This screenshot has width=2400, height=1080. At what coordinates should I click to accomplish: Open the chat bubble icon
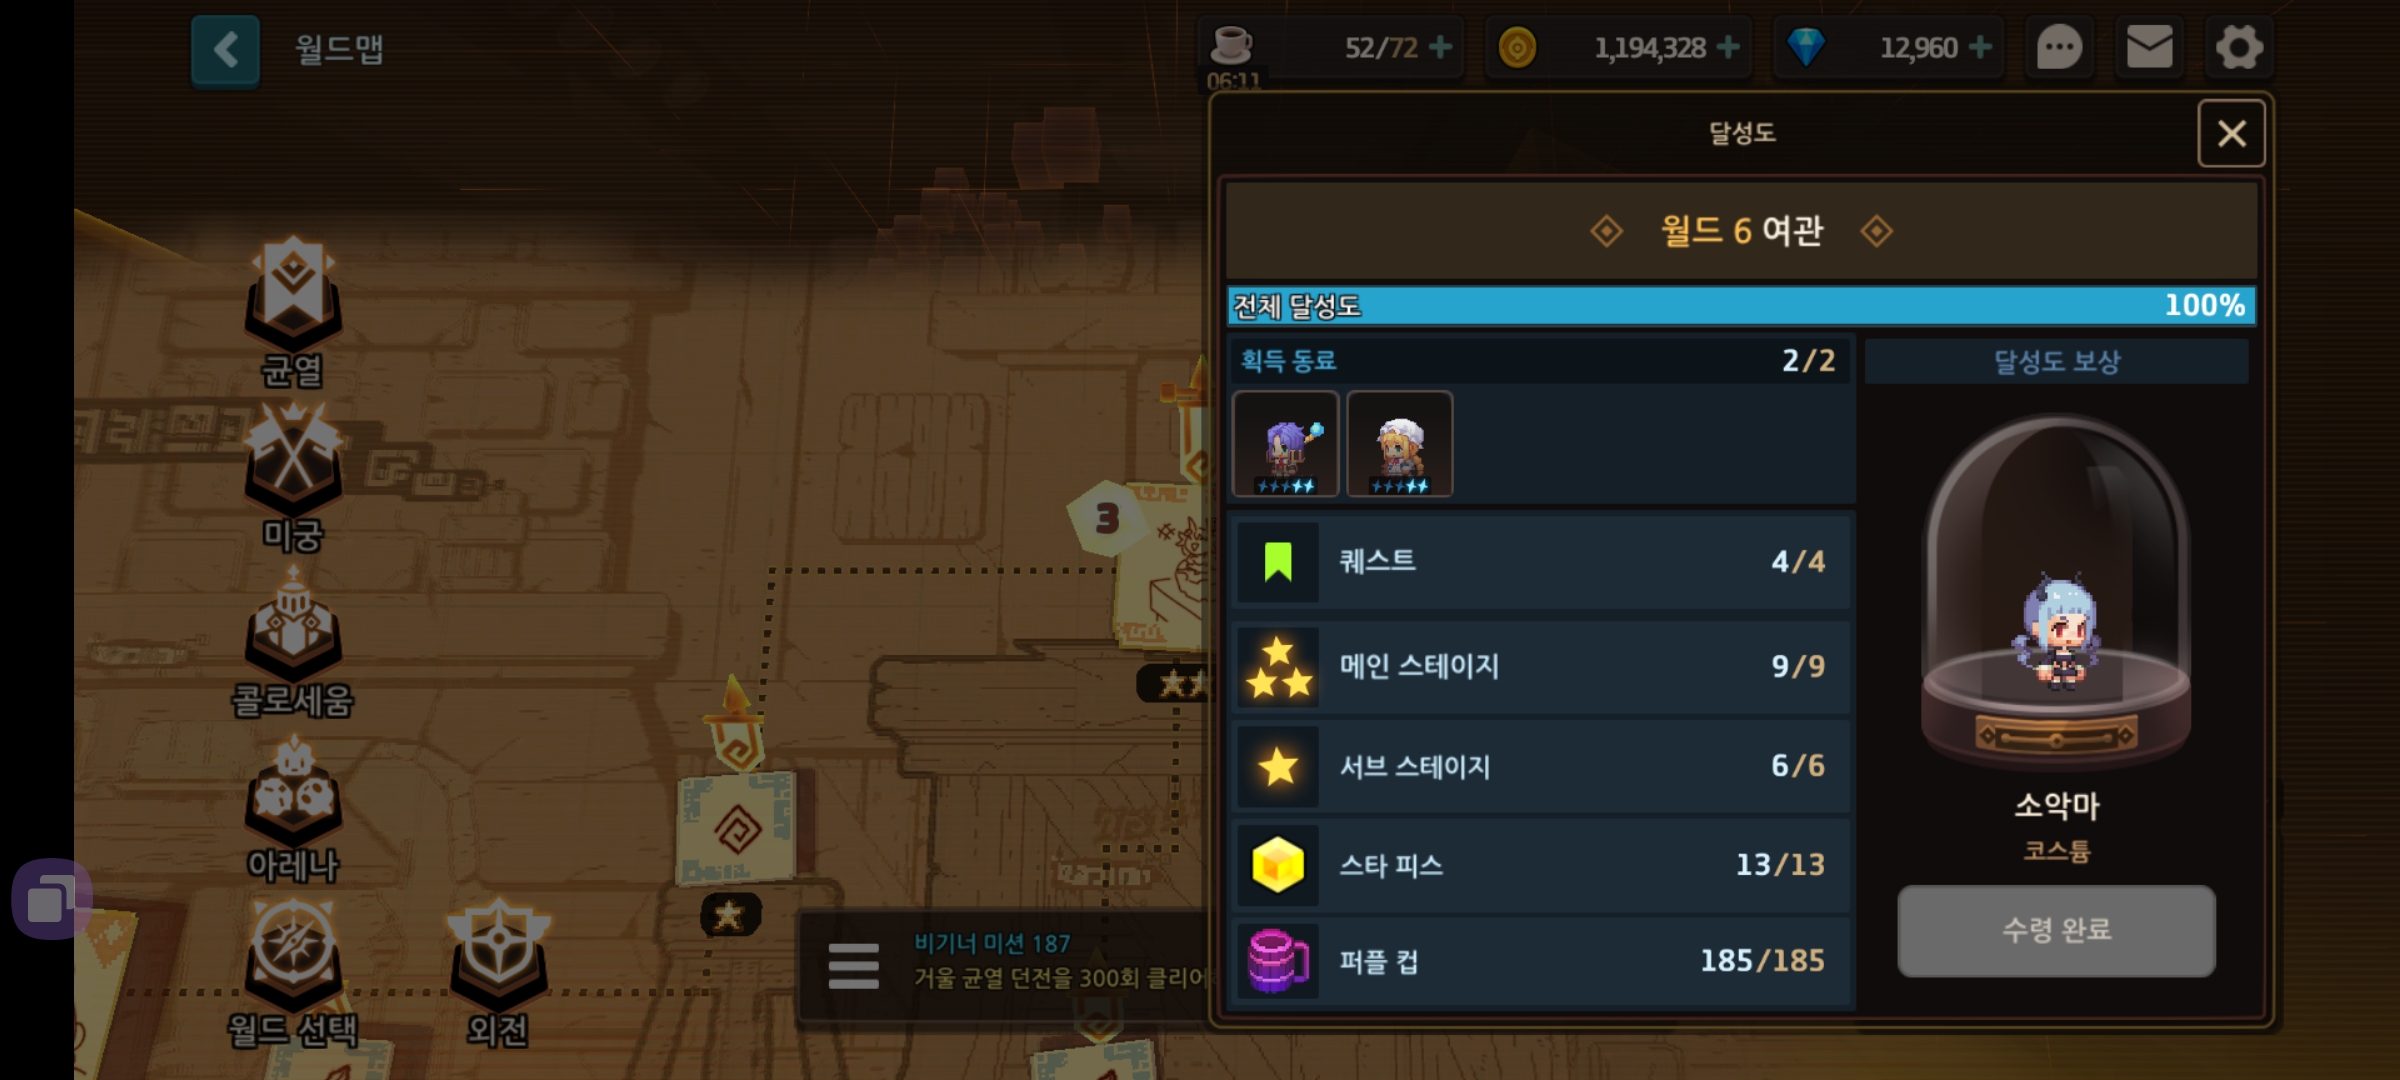[2059, 47]
